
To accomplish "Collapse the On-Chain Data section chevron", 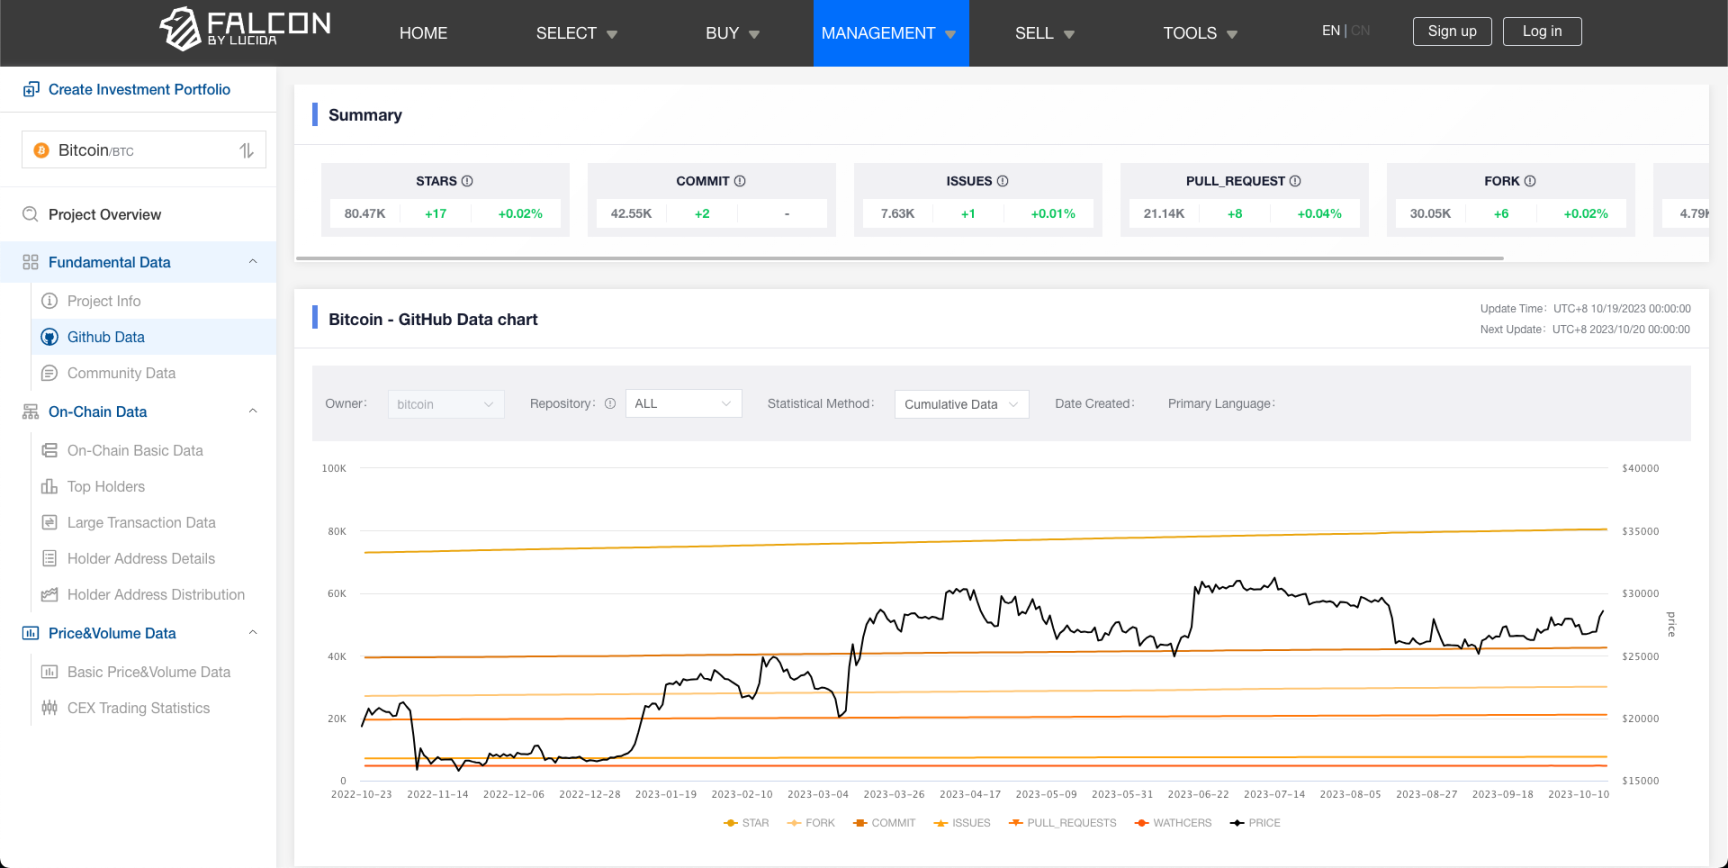I will point(253,411).
